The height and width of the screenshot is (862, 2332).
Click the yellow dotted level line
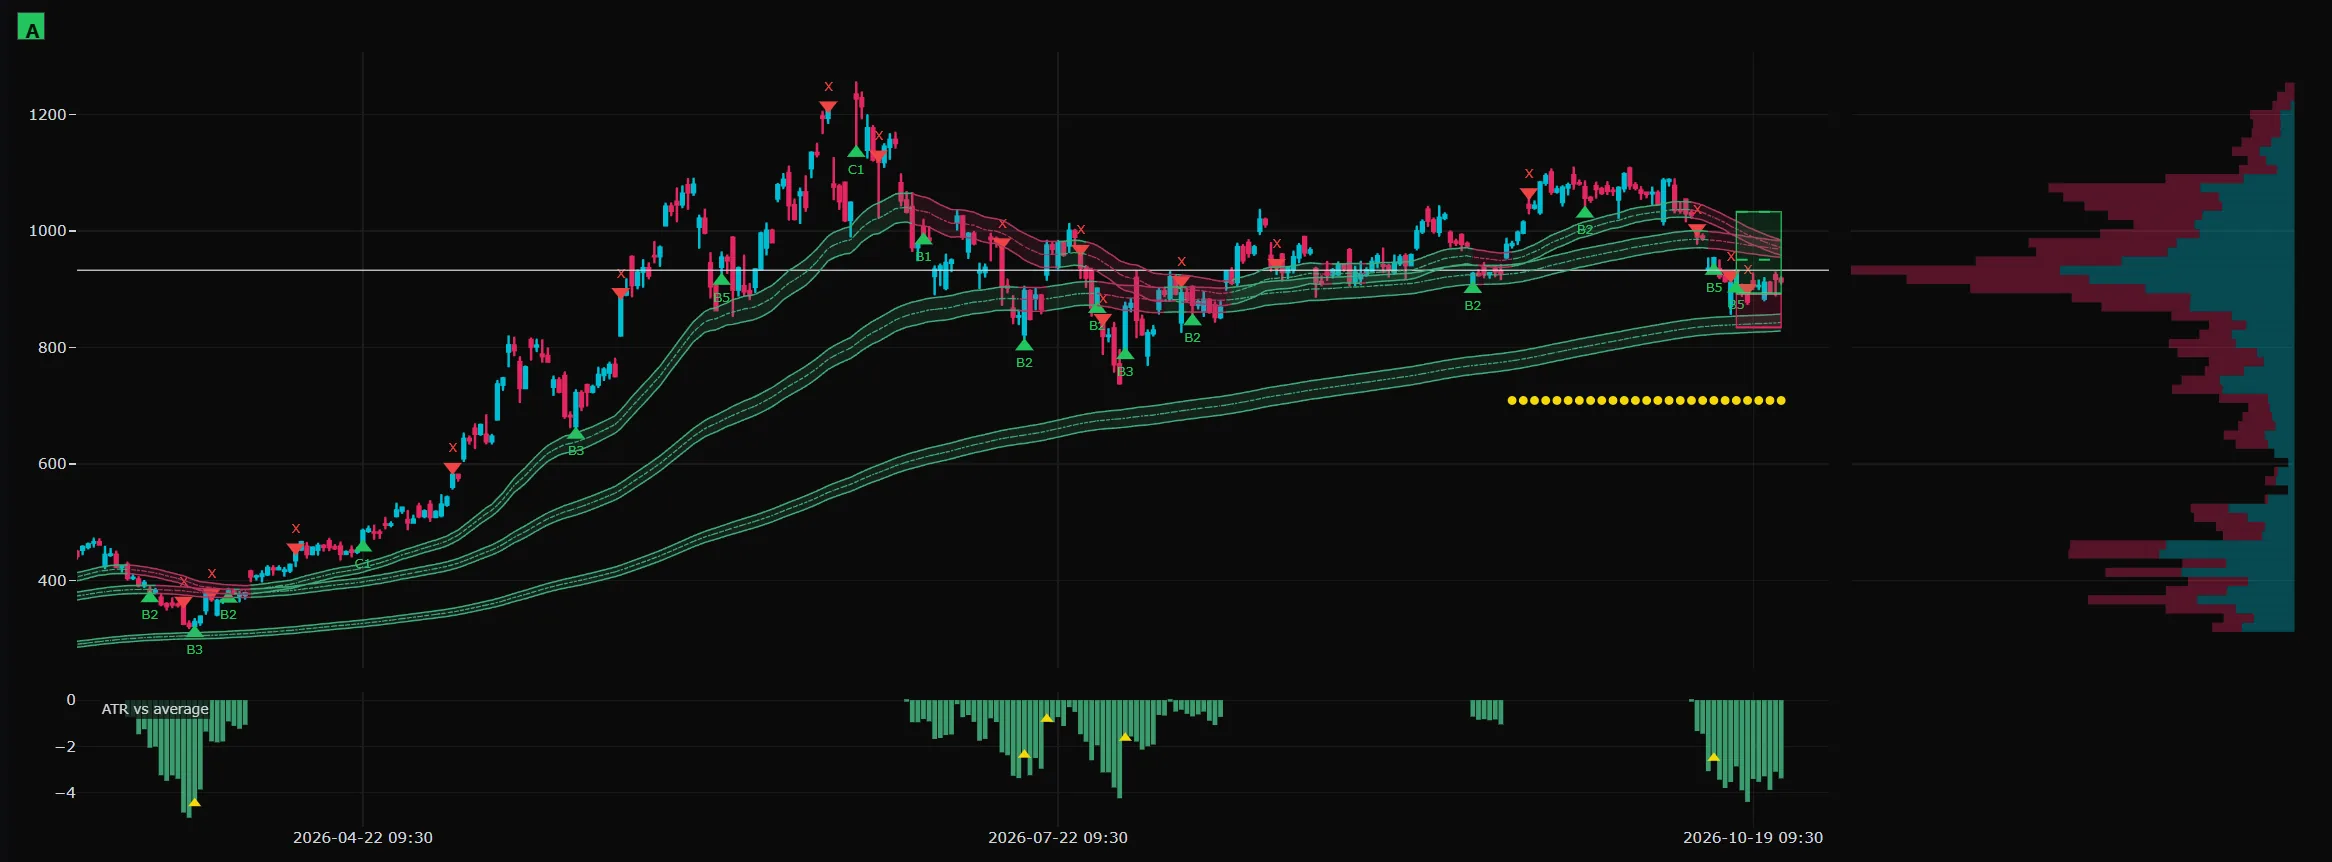pyautogui.click(x=1646, y=401)
